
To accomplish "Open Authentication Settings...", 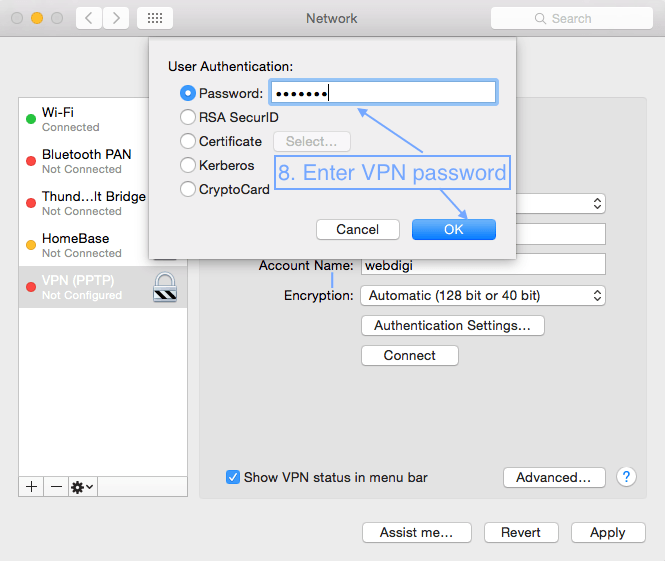I will (x=453, y=325).
